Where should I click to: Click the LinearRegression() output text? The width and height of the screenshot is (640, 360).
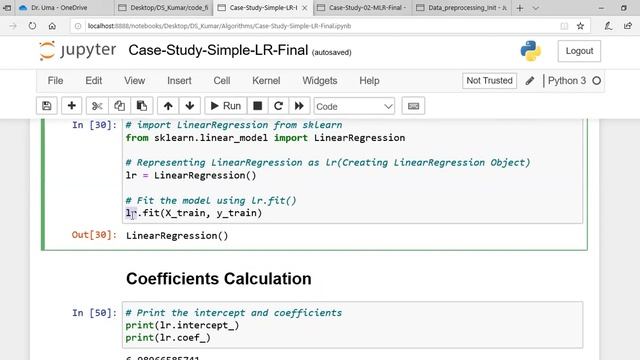coord(177,236)
